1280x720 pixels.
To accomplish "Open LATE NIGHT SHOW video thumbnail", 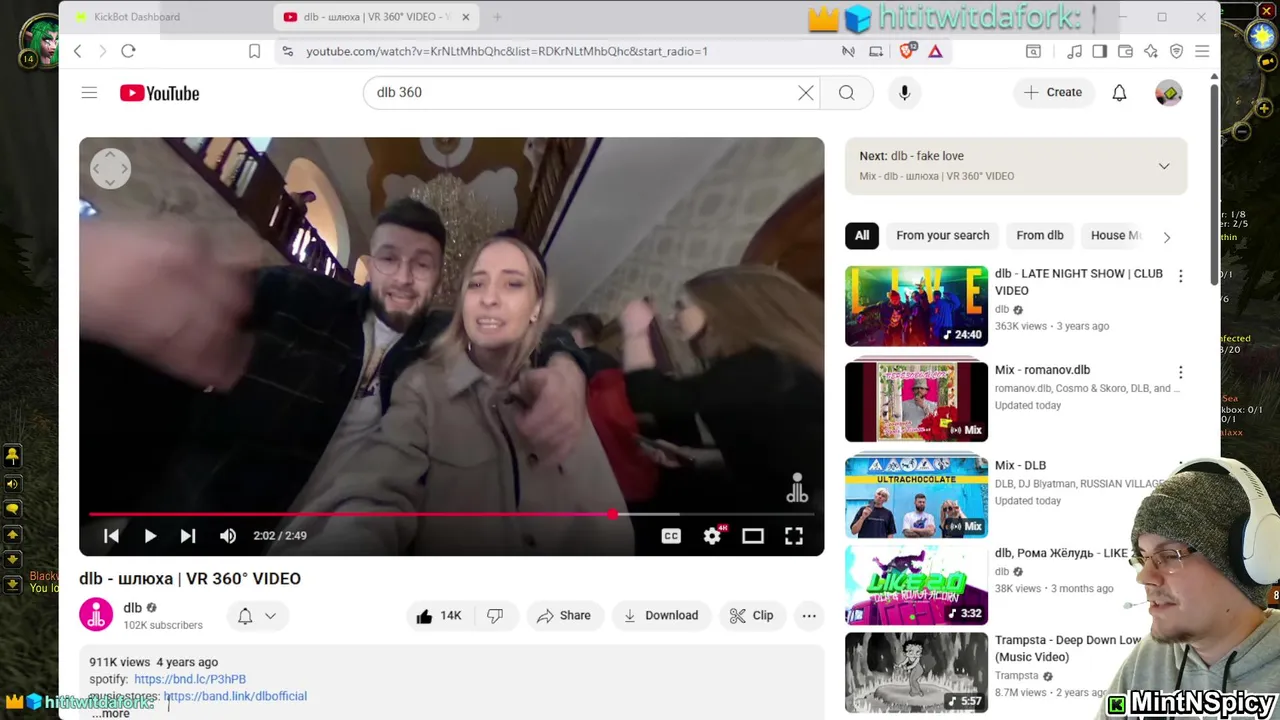I will click(x=916, y=306).
